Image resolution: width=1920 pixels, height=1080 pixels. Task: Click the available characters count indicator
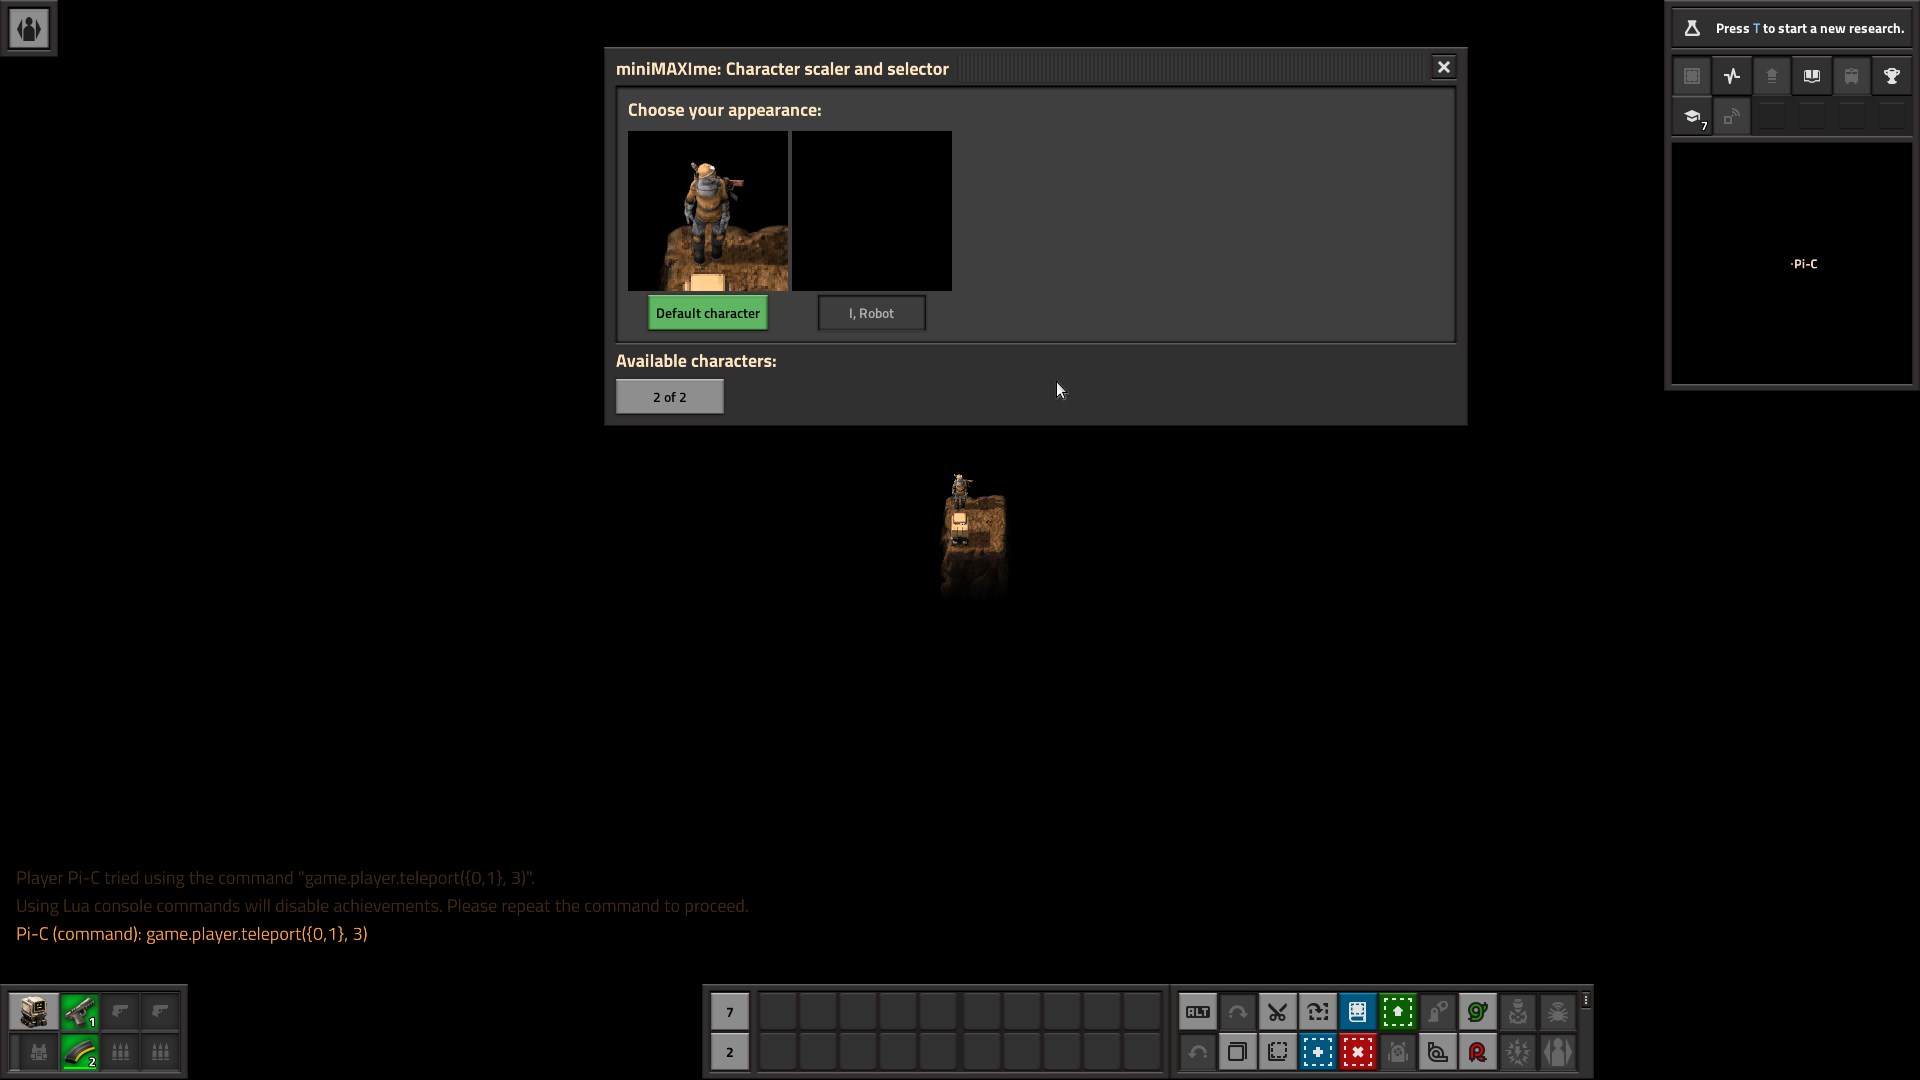coord(670,396)
